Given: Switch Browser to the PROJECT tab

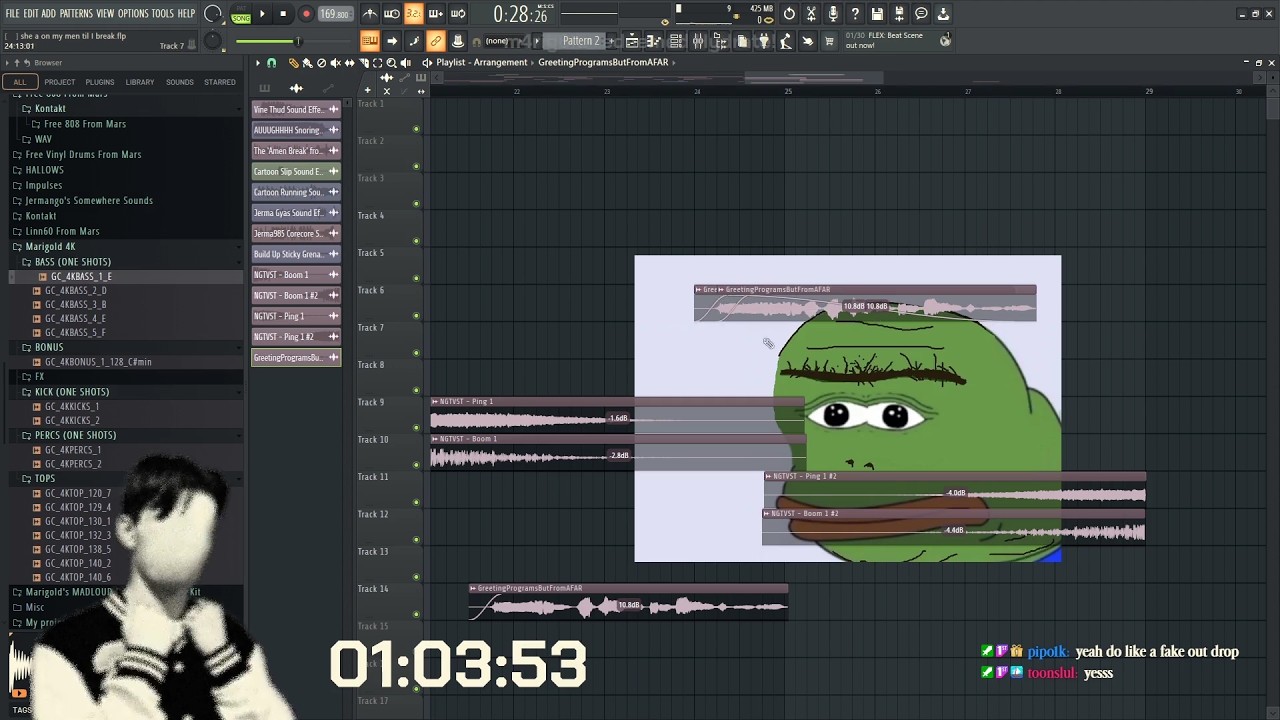Looking at the screenshot, I should (x=59, y=82).
